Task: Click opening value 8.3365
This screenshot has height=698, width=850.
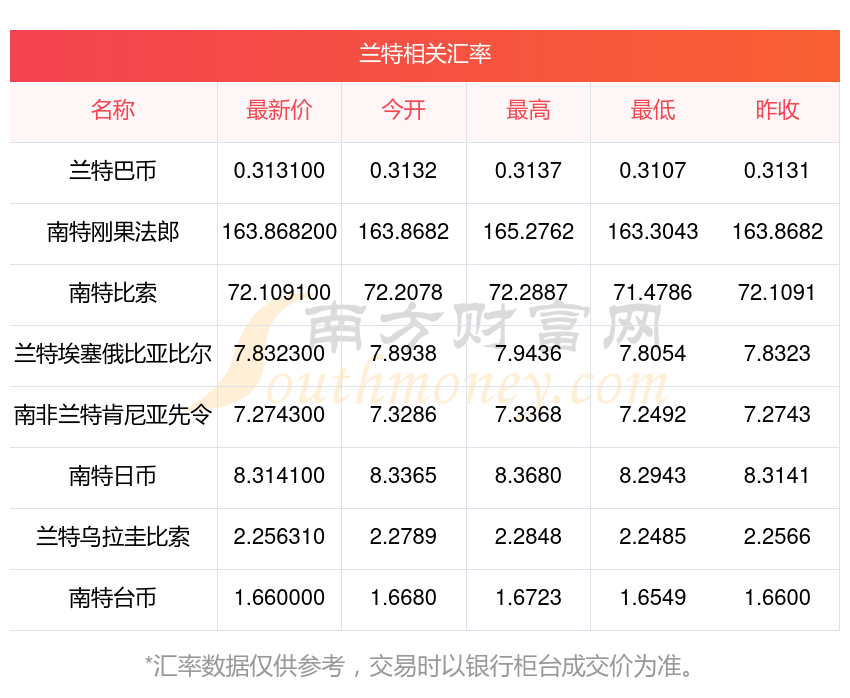Action: [x=403, y=476]
